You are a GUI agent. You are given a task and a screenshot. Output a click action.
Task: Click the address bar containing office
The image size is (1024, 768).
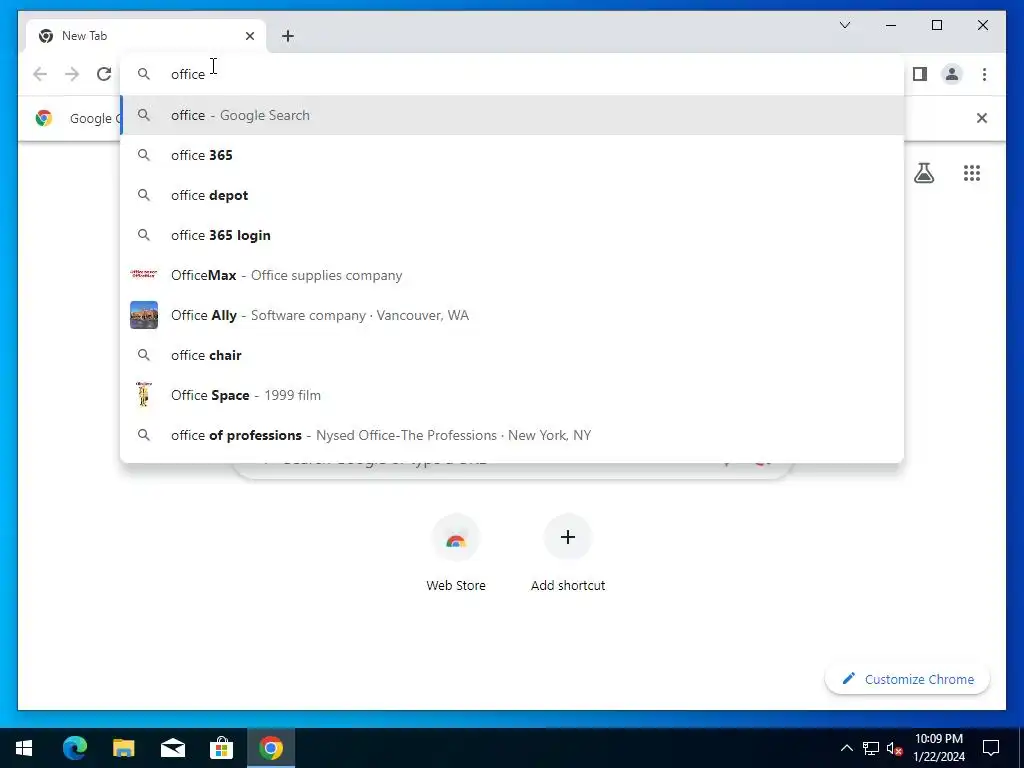pos(512,74)
